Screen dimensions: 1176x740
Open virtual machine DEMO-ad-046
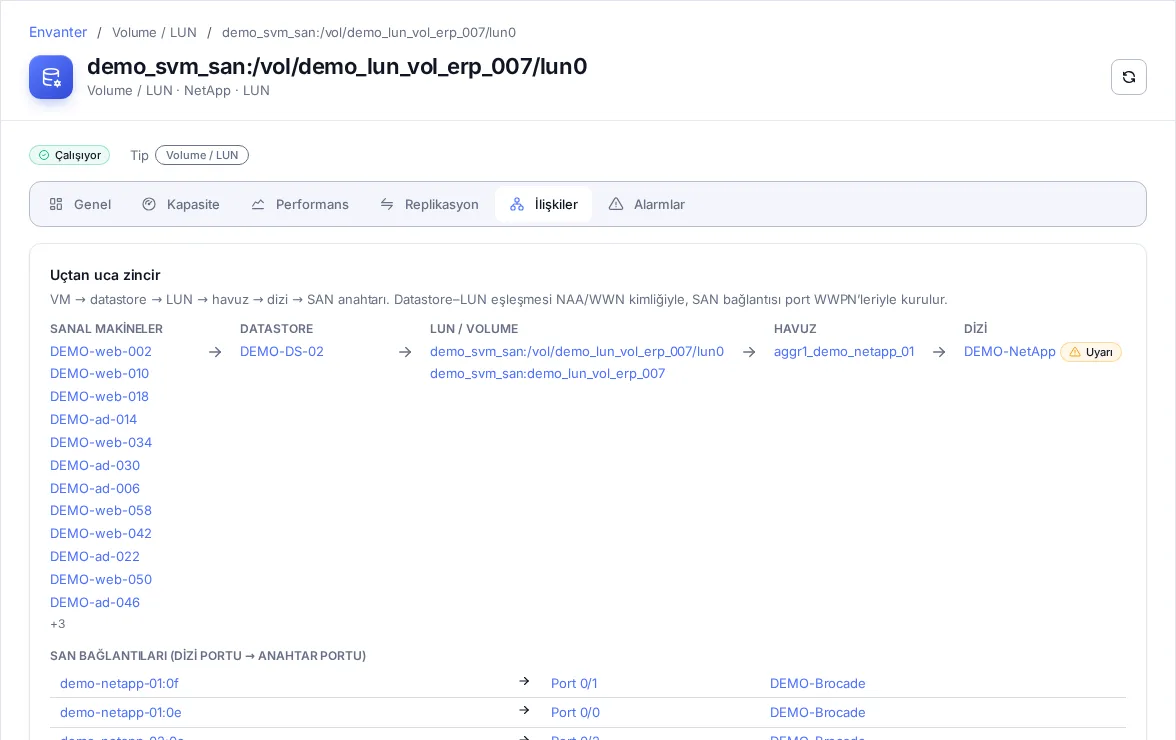tap(94, 603)
